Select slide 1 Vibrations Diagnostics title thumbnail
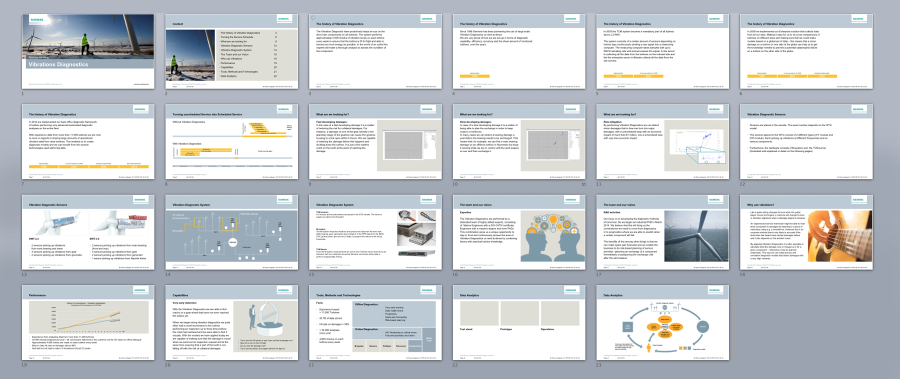The image size is (900, 379). pos(88,52)
